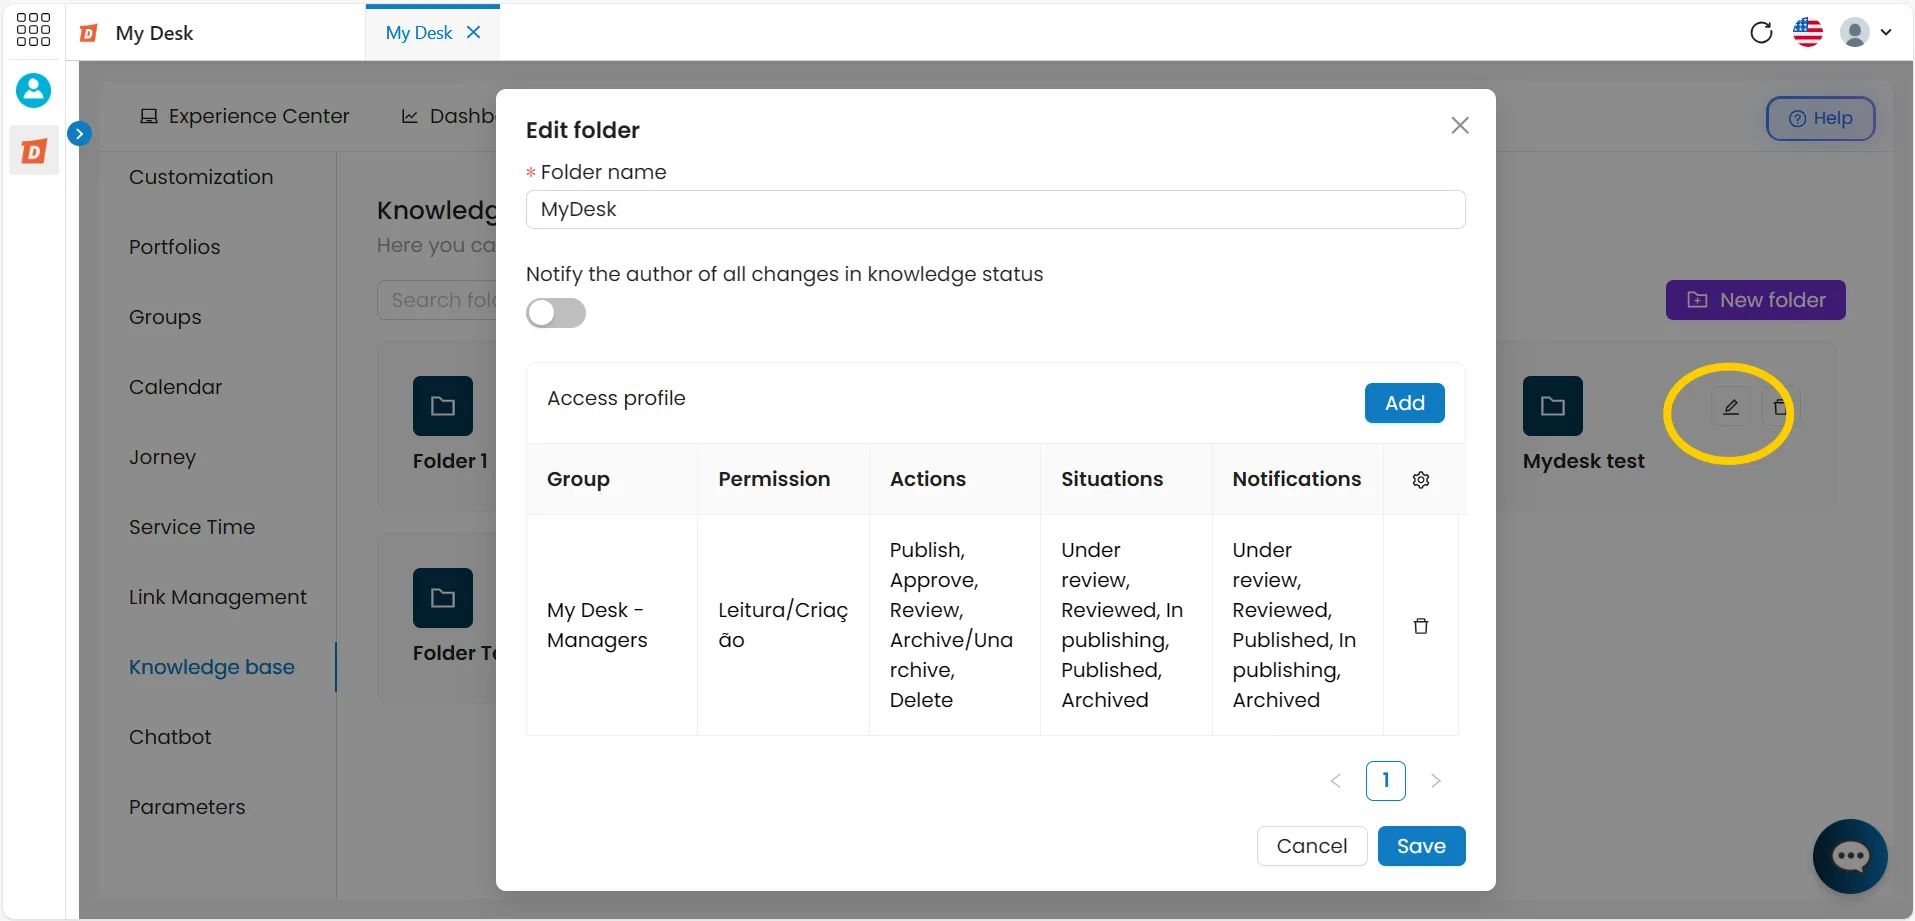Click the orange My Desk sidebar icon
This screenshot has height=921, width=1915.
tap(34, 151)
